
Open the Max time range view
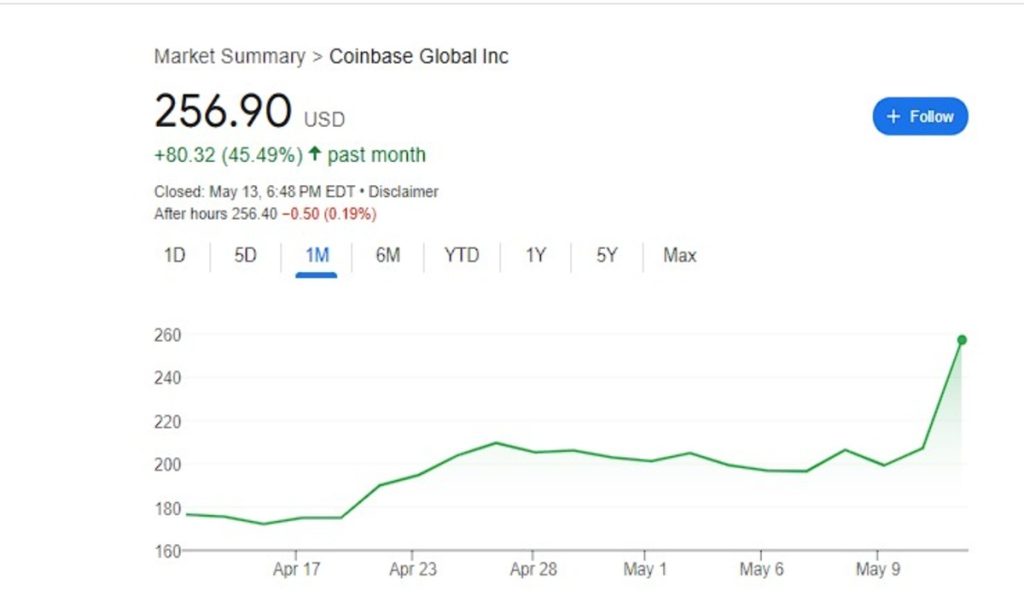click(x=678, y=256)
